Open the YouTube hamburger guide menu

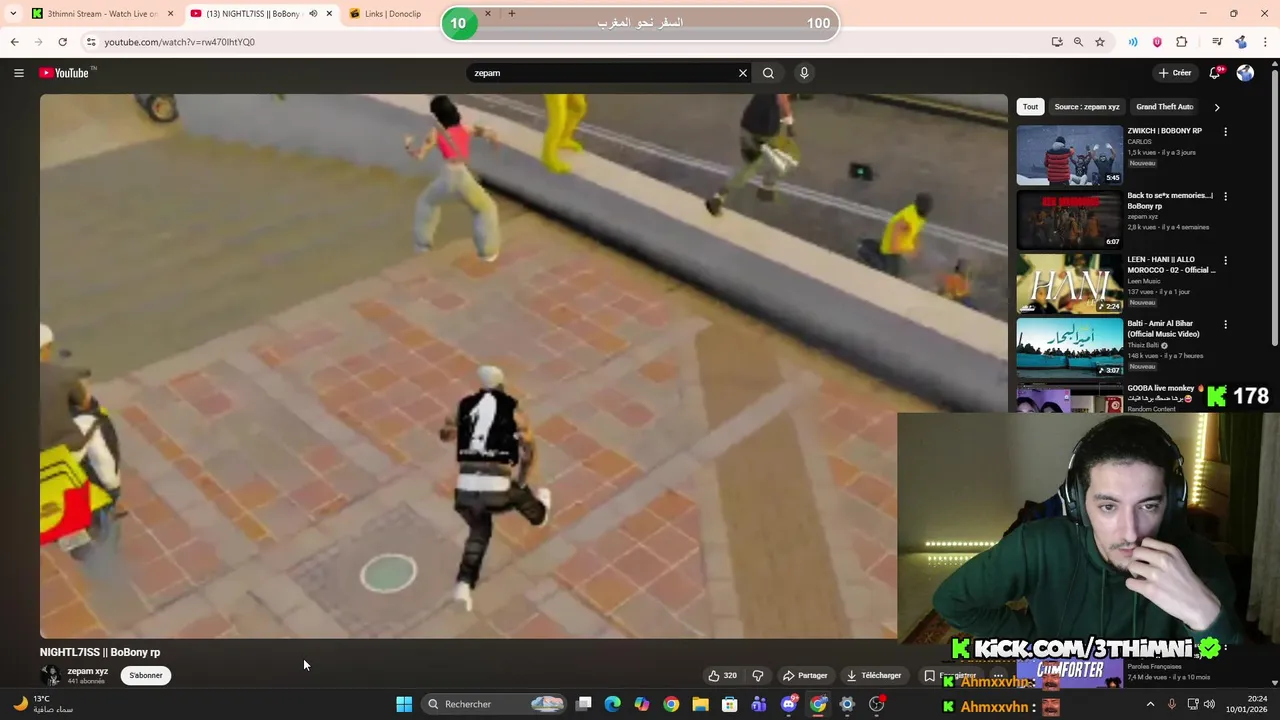coord(18,73)
